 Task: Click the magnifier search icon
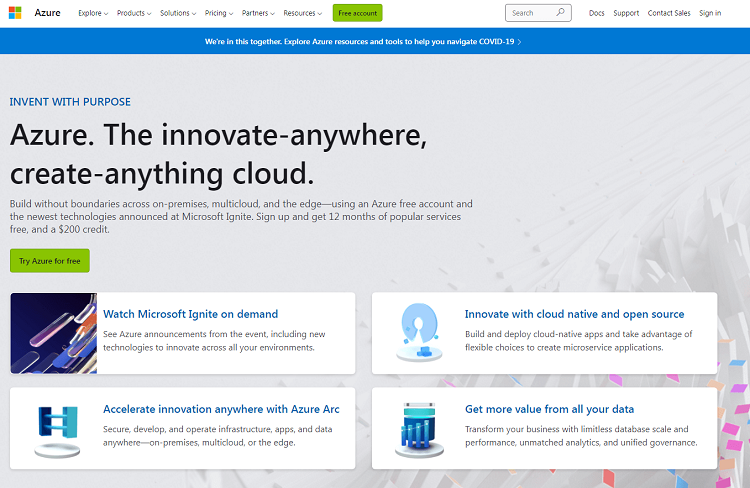coord(561,12)
